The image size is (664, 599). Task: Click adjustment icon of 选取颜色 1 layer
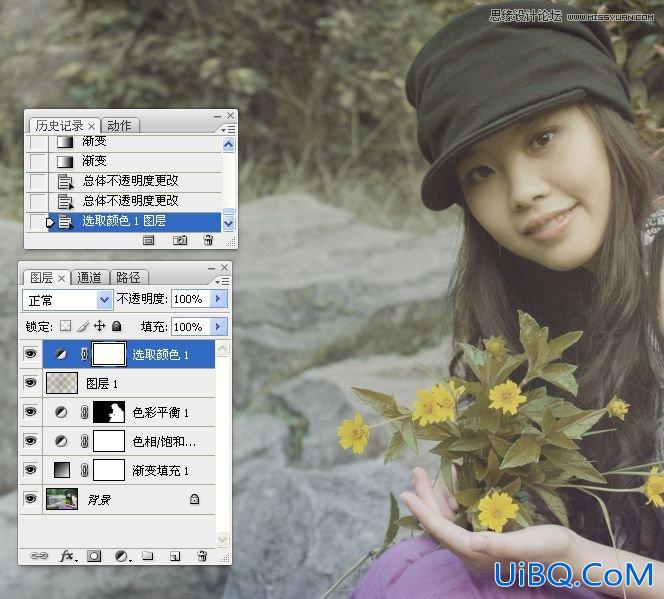pyautogui.click(x=61, y=354)
